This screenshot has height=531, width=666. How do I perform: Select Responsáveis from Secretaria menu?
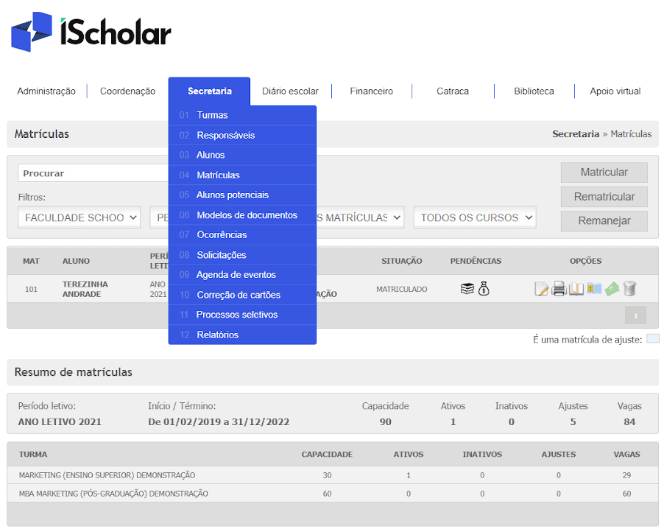pyautogui.click(x=243, y=135)
